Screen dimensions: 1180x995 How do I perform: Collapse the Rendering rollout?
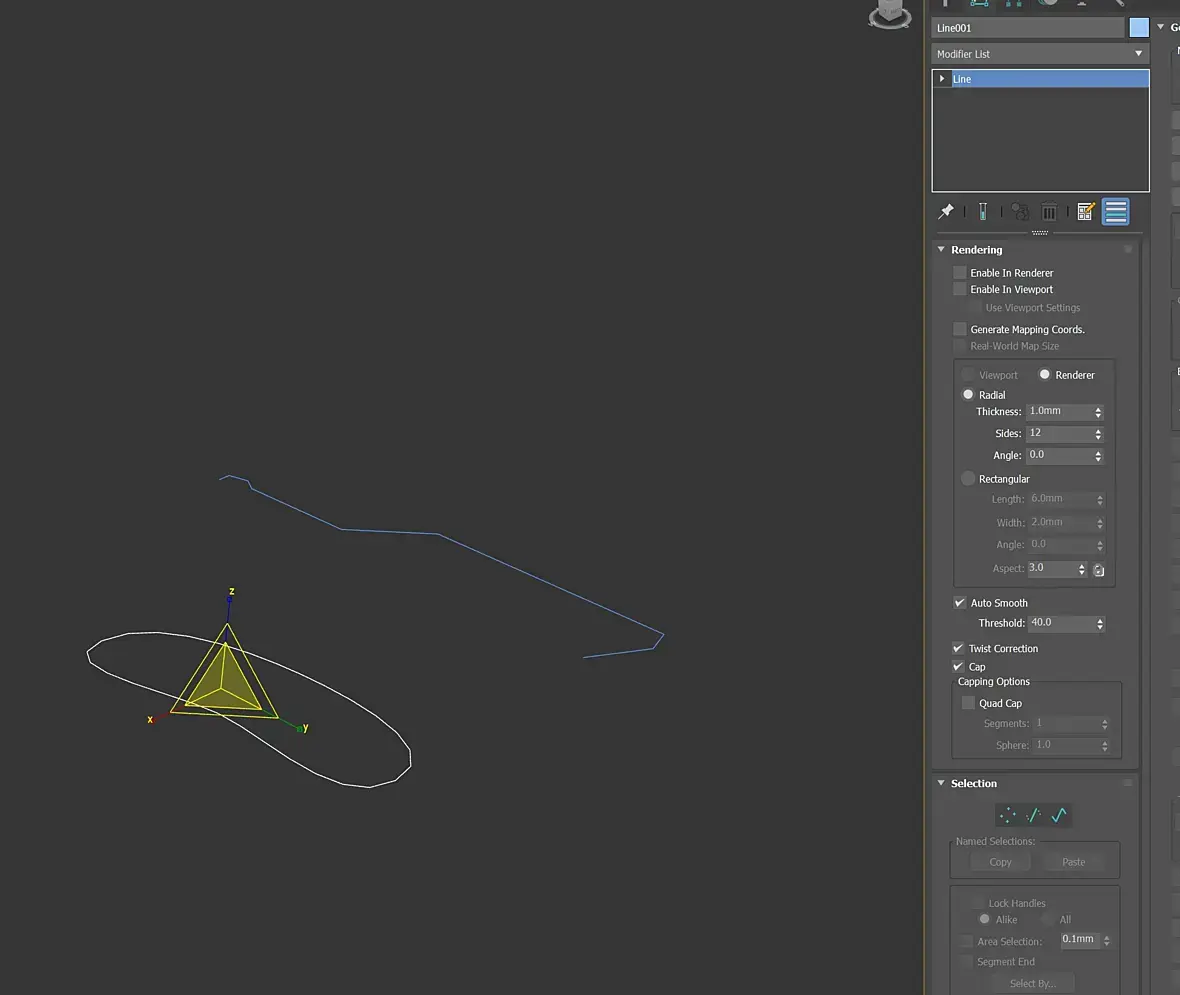941,249
